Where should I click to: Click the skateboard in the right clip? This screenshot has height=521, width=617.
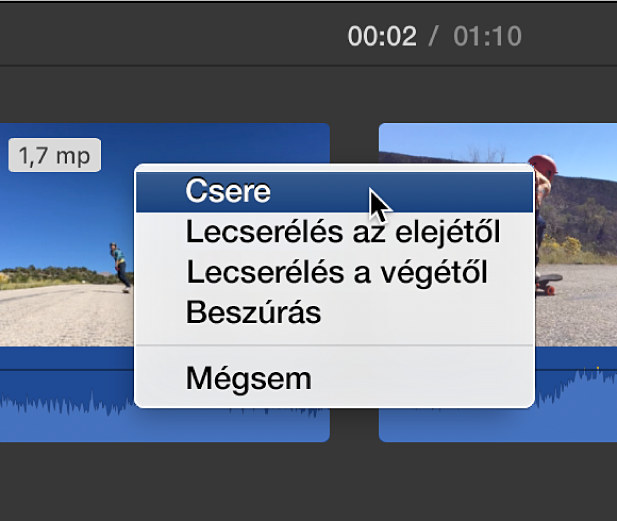click(x=551, y=283)
